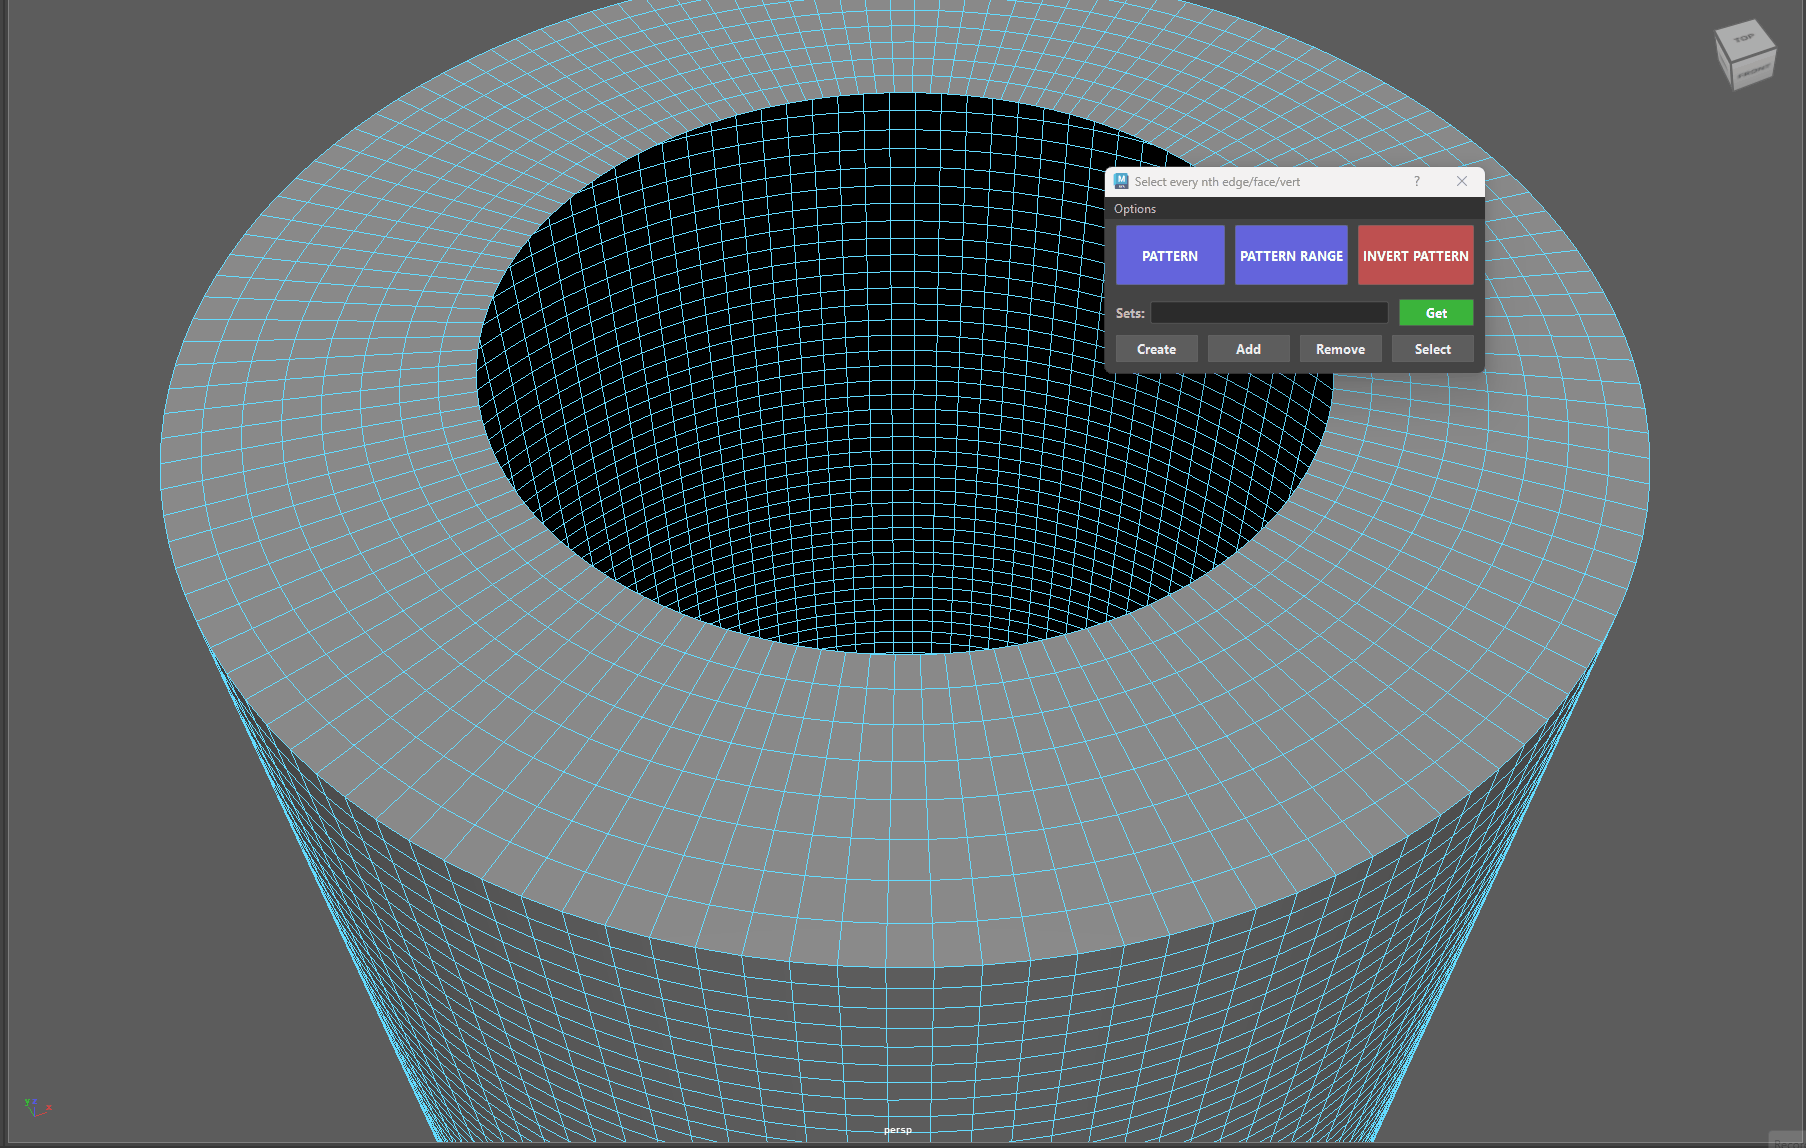Click the Select every nth edge/face/vert title bar
The image size is (1806, 1148).
1217,182
